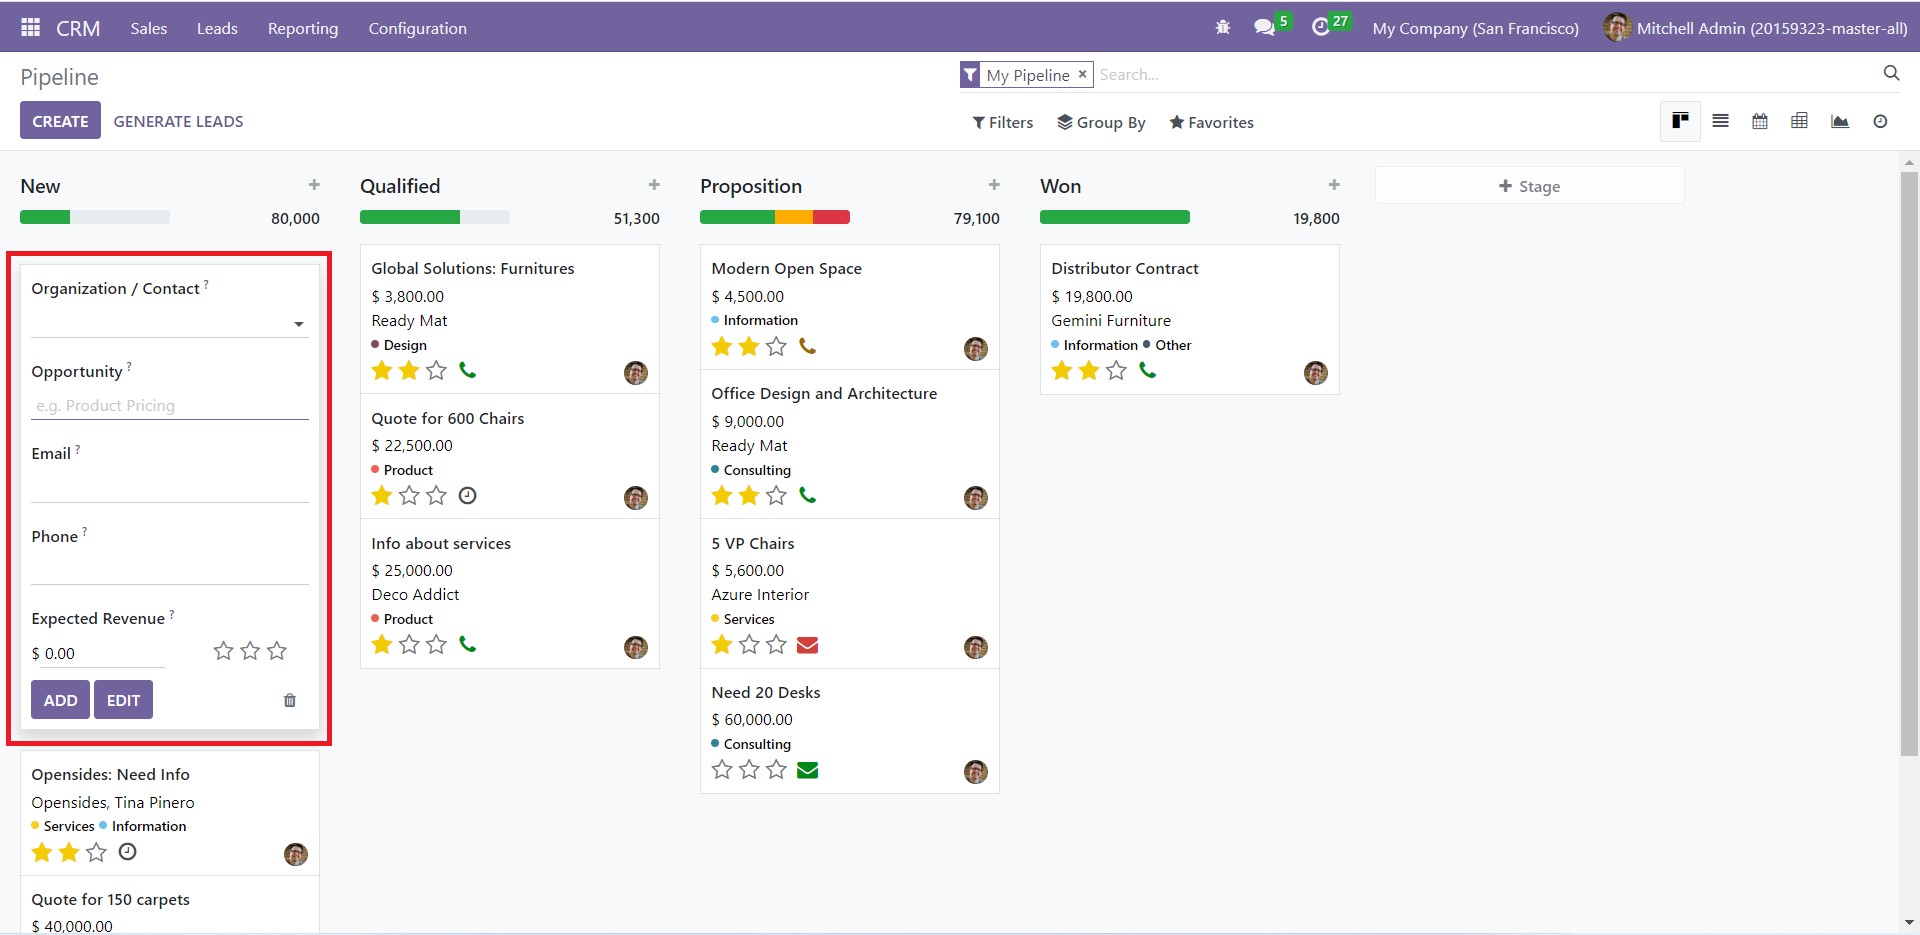Set third priority star on Opensides: Need Info
Image resolution: width=1920 pixels, height=935 pixels.
coord(96,852)
